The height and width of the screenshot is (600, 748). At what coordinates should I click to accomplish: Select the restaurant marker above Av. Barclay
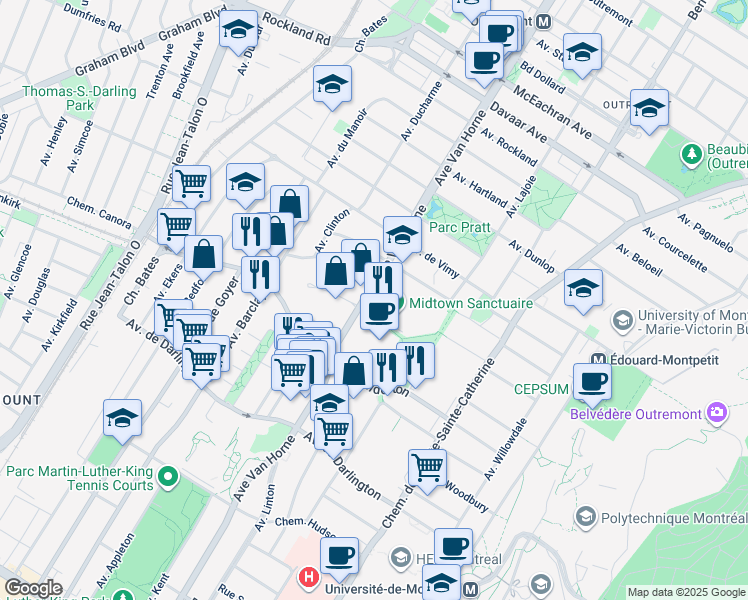[260, 276]
